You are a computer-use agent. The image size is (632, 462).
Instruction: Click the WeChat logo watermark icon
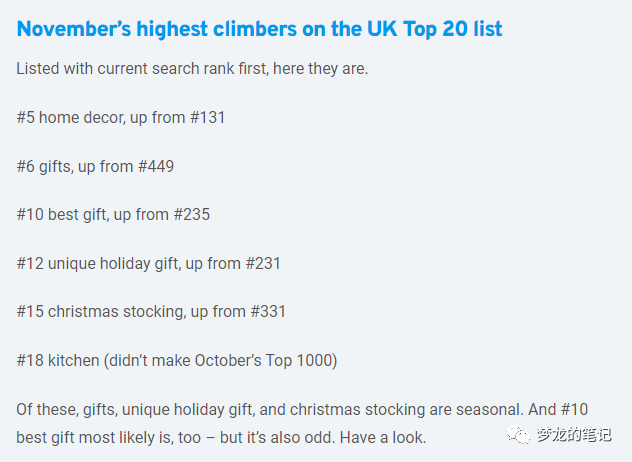click(x=518, y=434)
